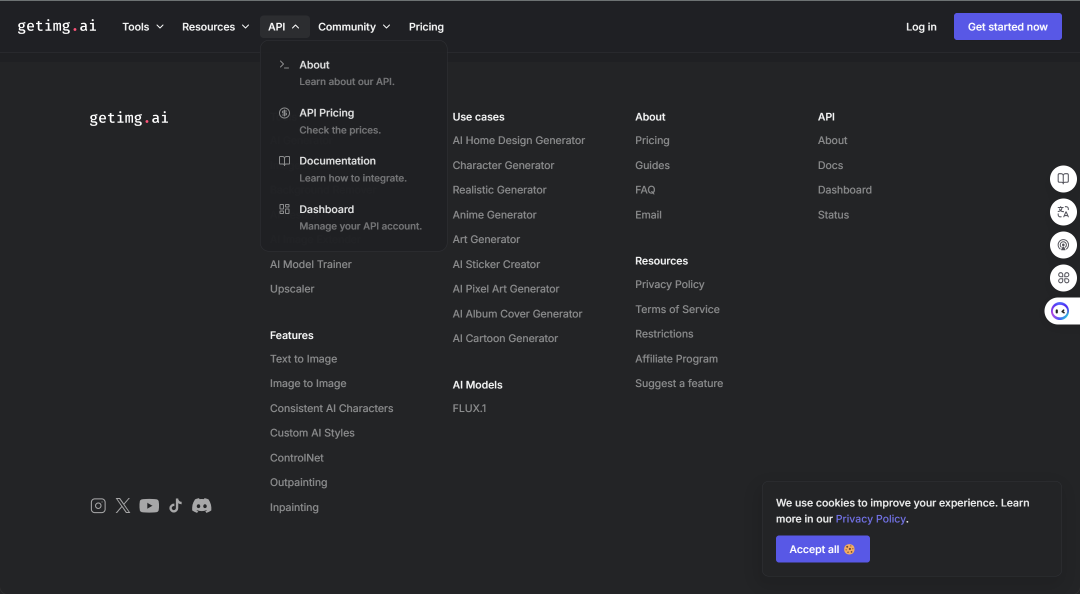Open Suggest a feature footer link
The height and width of the screenshot is (594, 1080).
click(679, 384)
